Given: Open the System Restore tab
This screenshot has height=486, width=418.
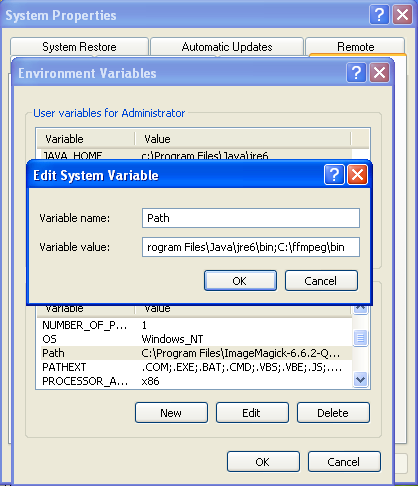Looking at the screenshot, I should click(x=79, y=47).
